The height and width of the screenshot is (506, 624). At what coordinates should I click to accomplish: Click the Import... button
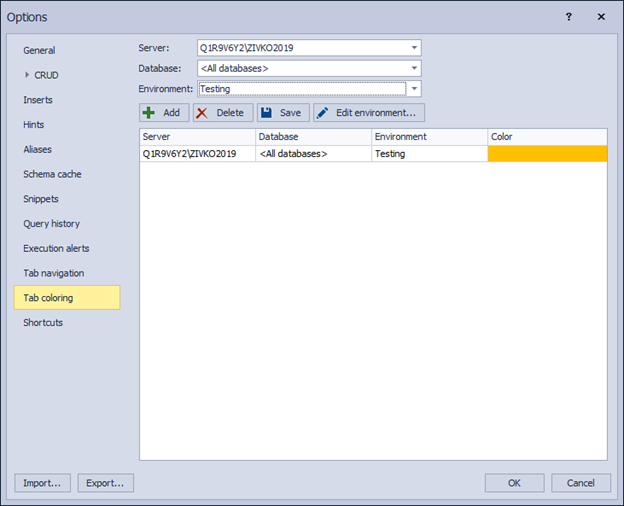click(43, 483)
